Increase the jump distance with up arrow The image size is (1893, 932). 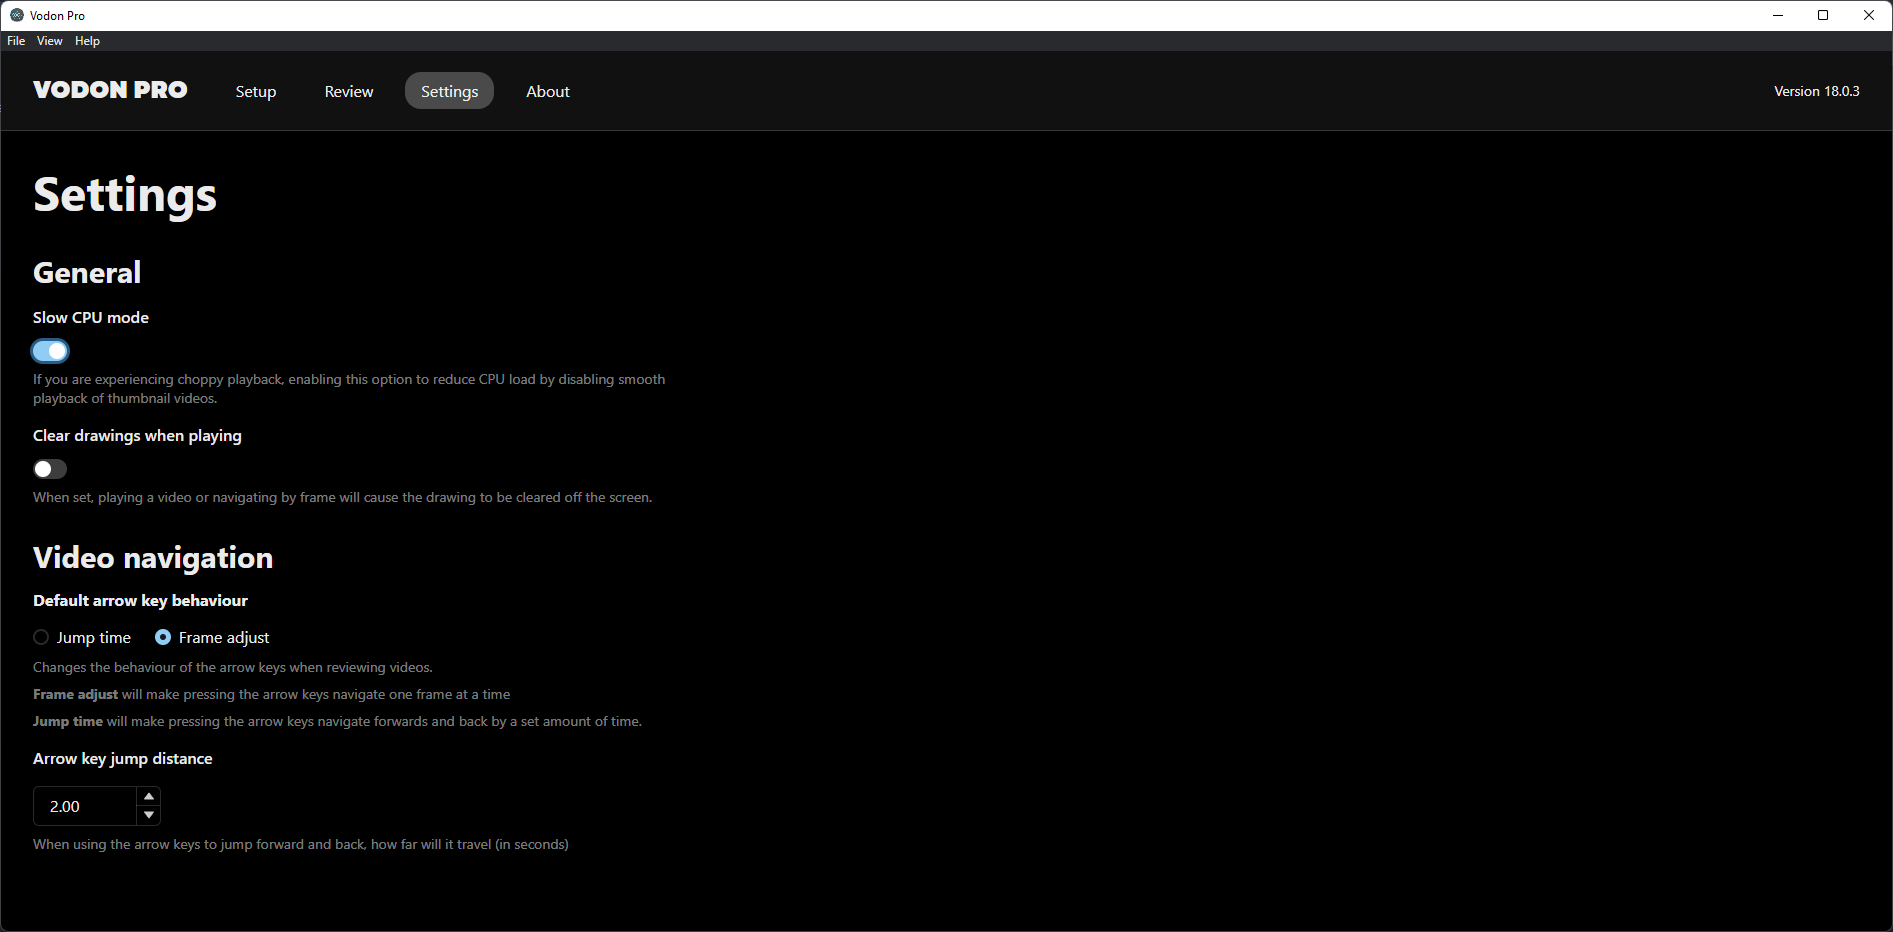tap(149, 796)
